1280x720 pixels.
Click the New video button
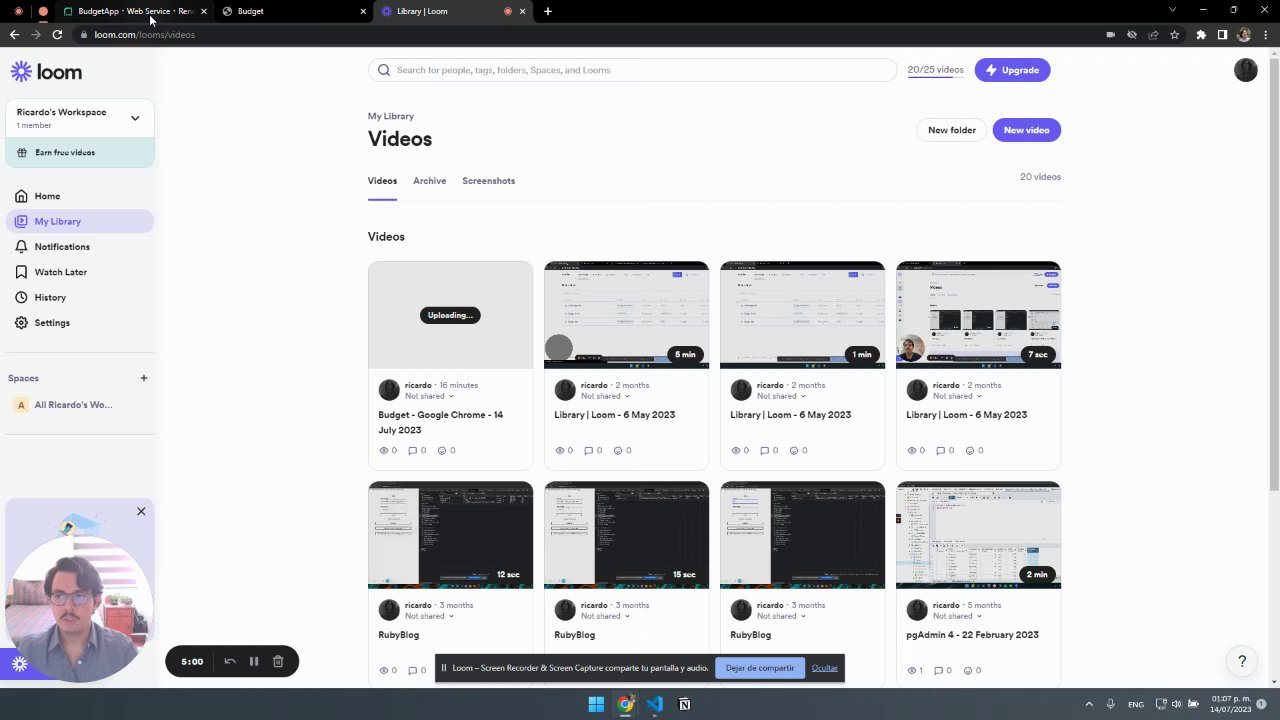click(x=1026, y=130)
